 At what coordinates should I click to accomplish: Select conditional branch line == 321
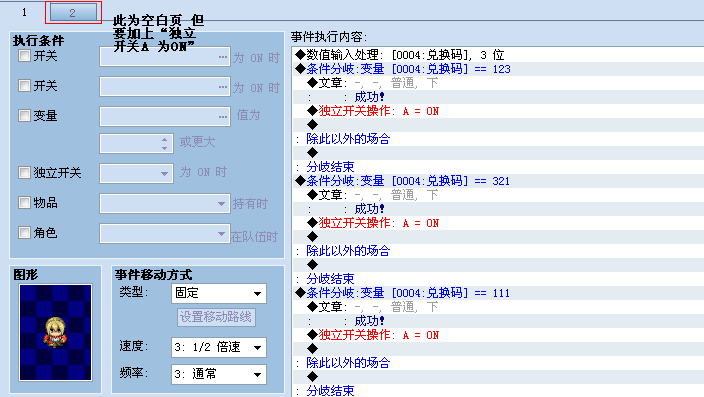[x=498, y=181]
